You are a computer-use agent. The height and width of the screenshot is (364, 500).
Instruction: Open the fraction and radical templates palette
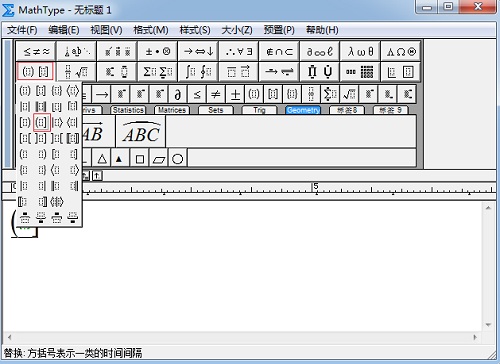pyautogui.click(x=77, y=71)
